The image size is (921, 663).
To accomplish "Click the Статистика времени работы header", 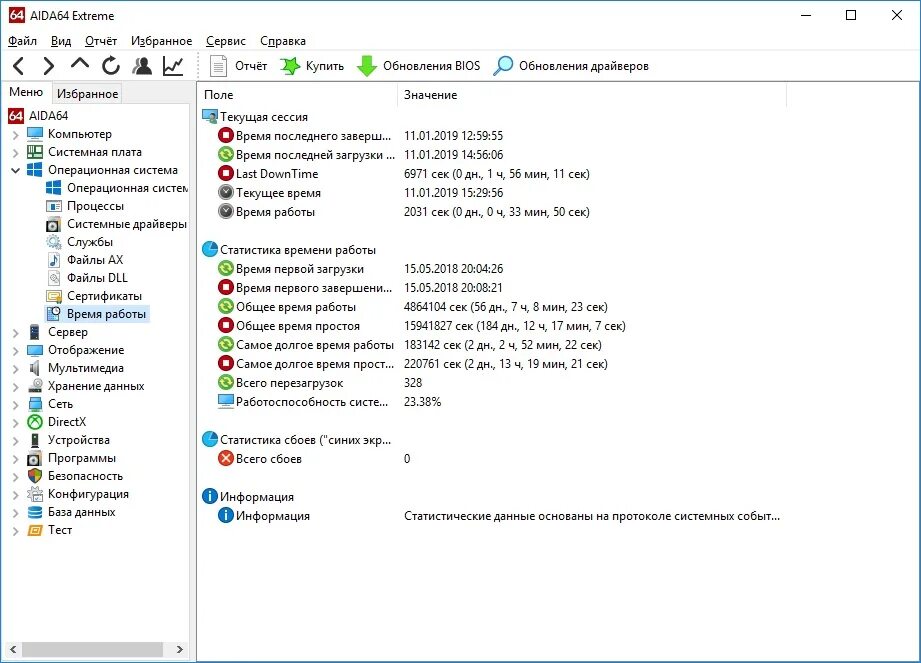I will coord(289,250).
